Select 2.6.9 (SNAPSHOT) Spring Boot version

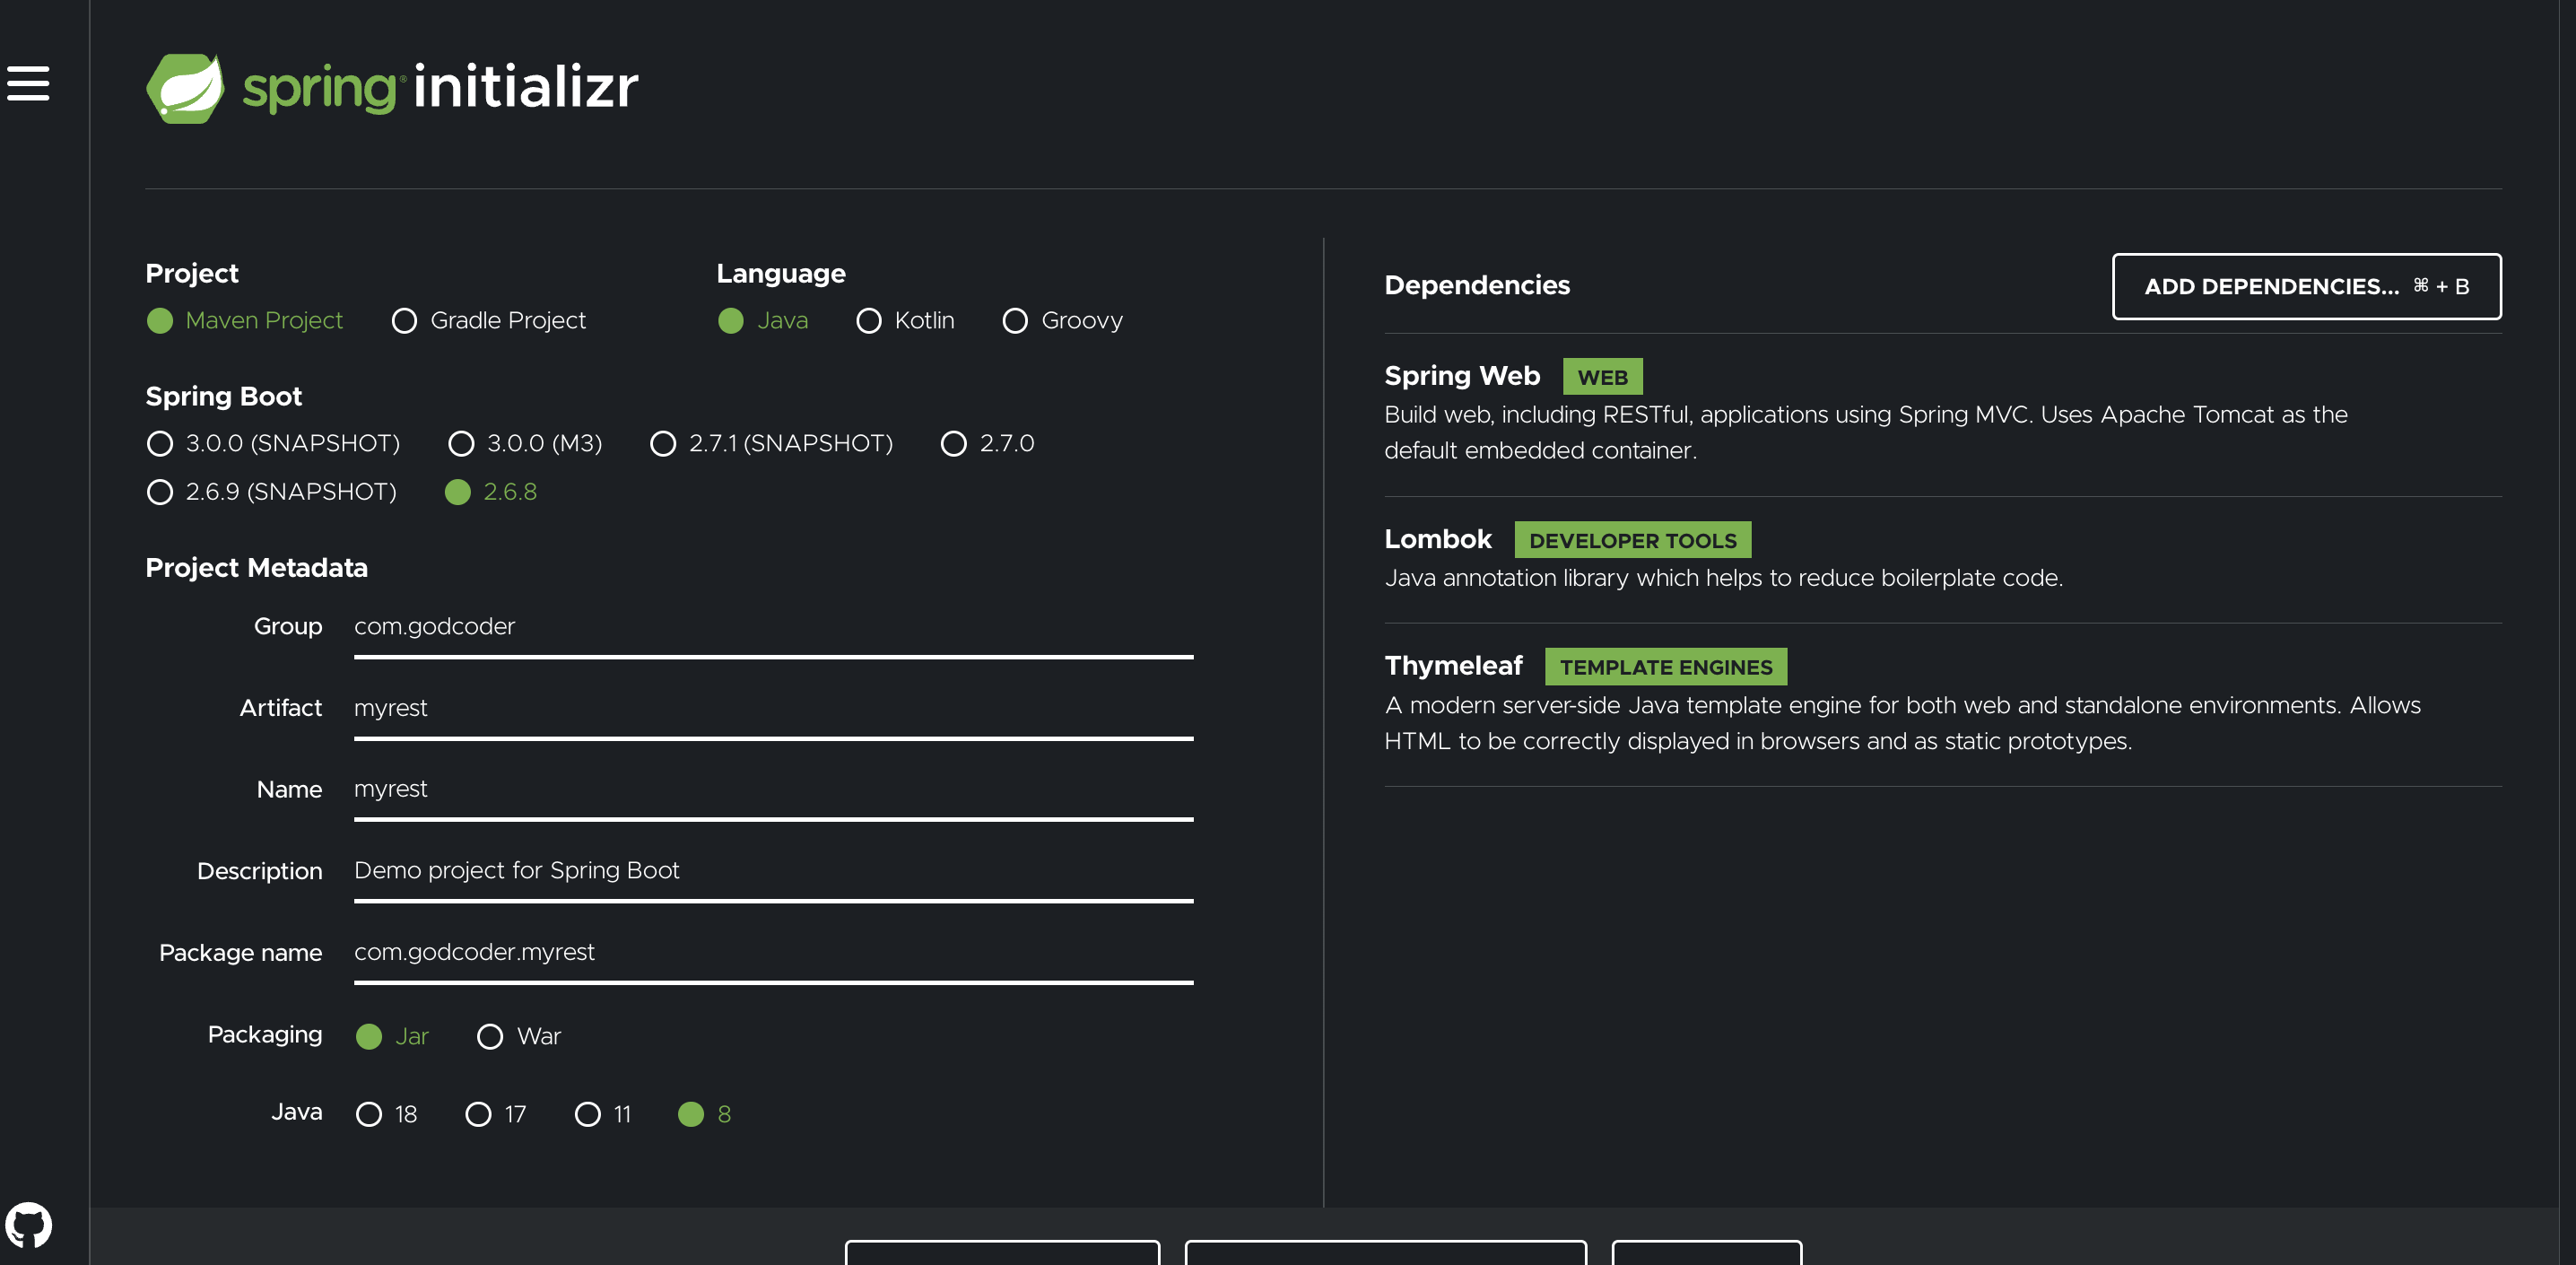(160, 493)
